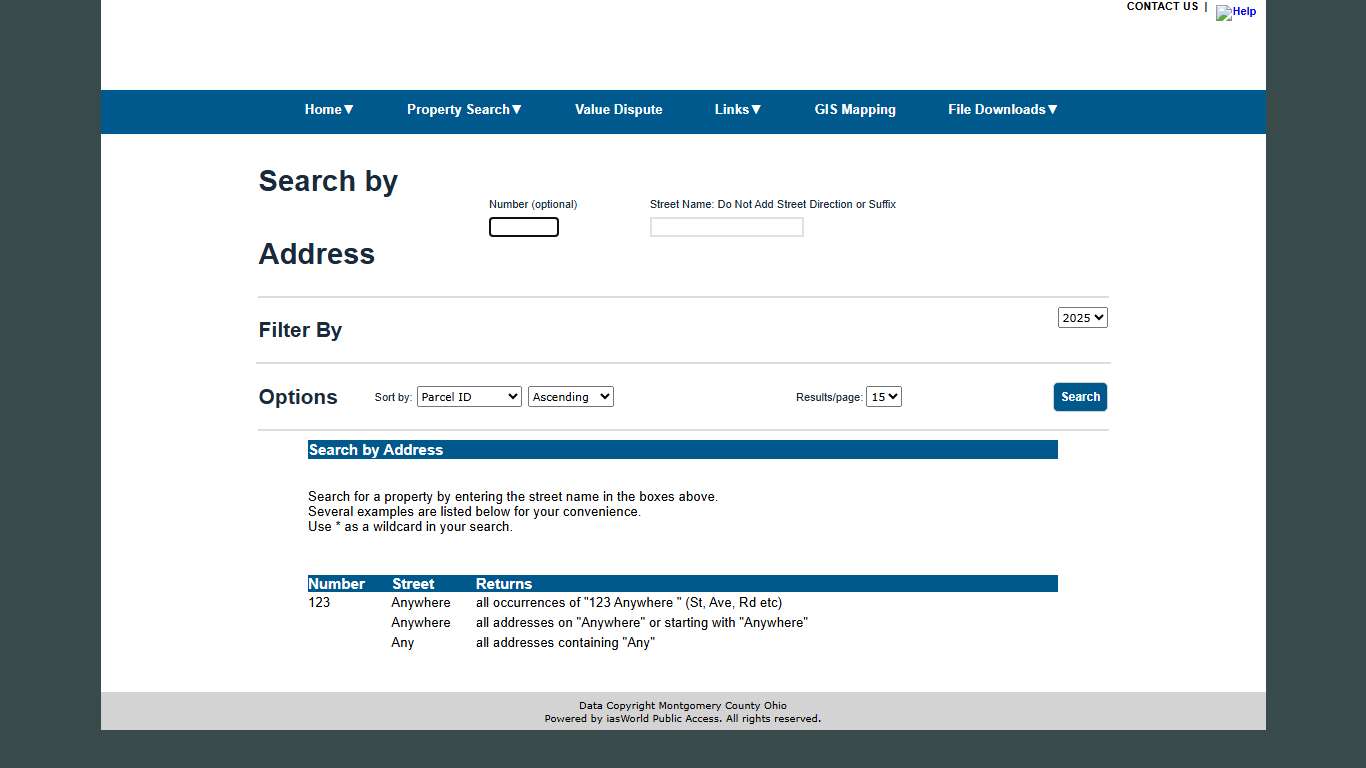Click the Help icon in the top corner
The image size is (1366, 768).
(x=1236, y=13)
